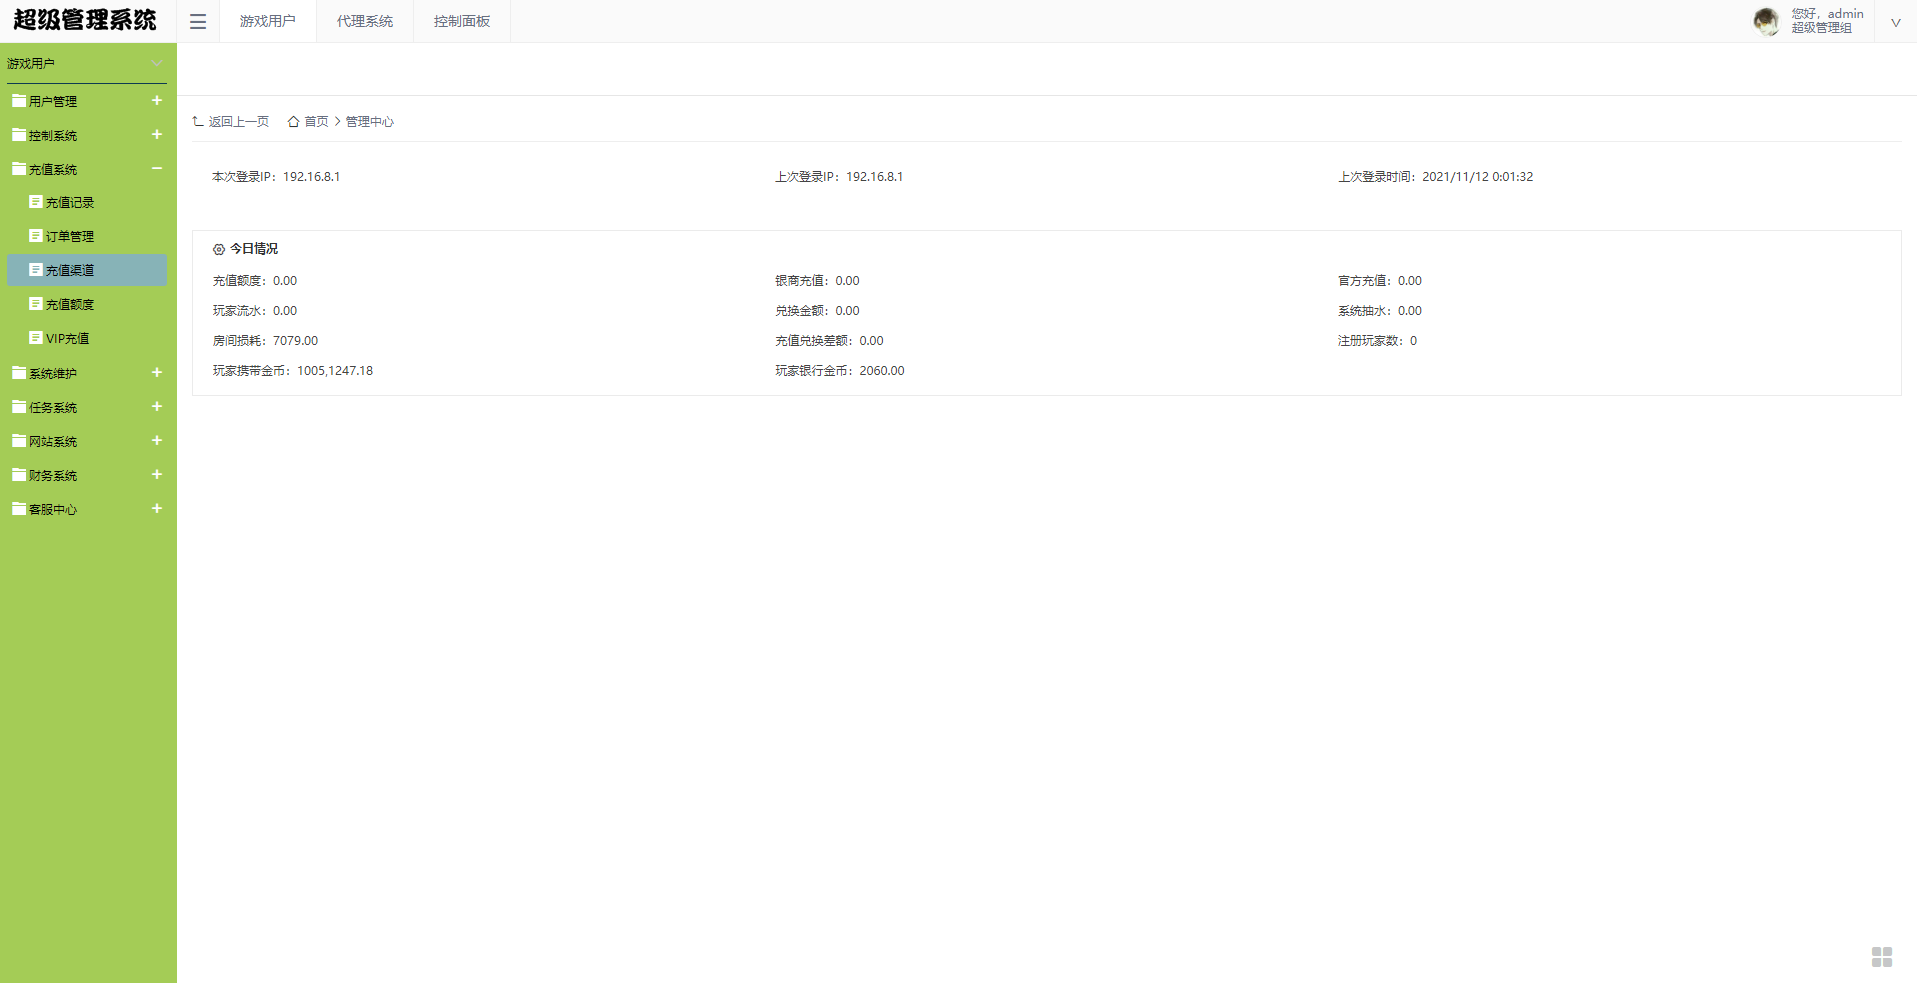Open the 控制面板 tab

[x=461, y=21]
